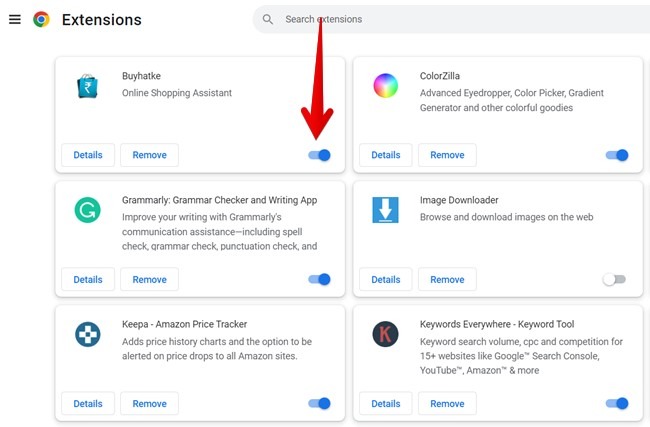Click the Chrome logo icon

pos(41,19)
